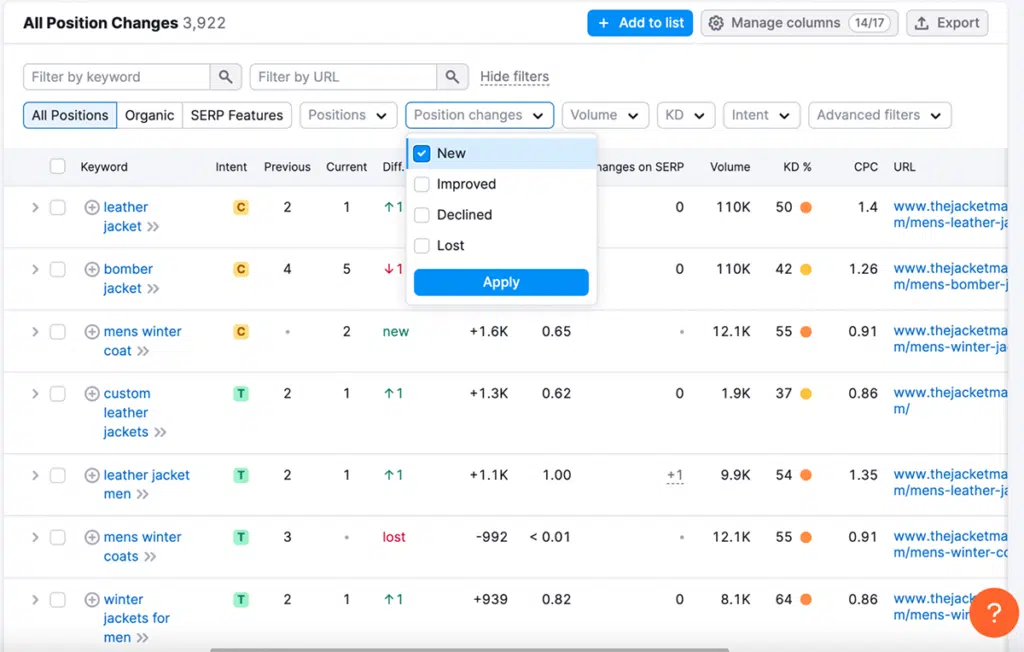Uncheck the "New" position change filter

click(x=421, y=153)
